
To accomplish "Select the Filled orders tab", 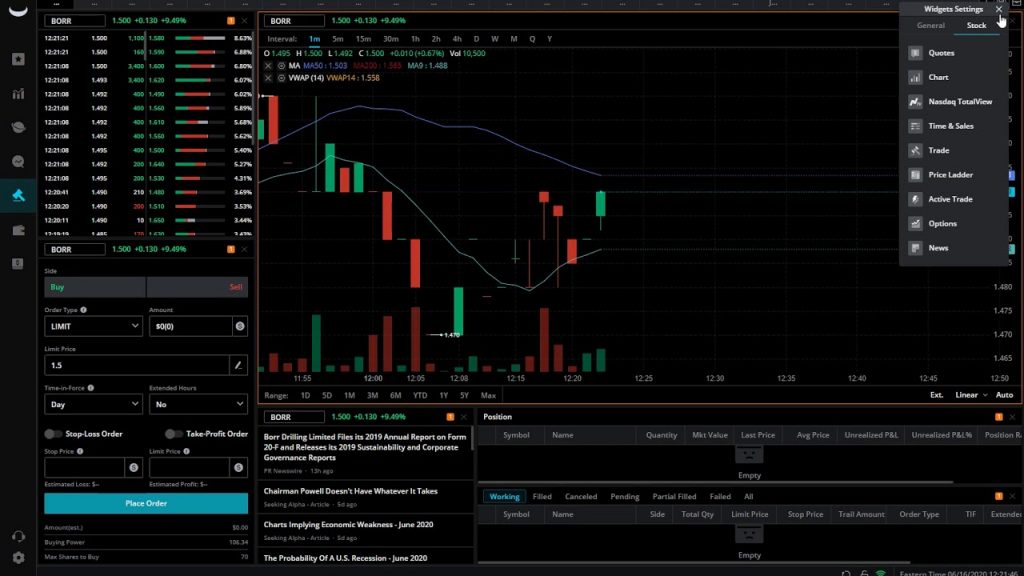I will 542,496.
